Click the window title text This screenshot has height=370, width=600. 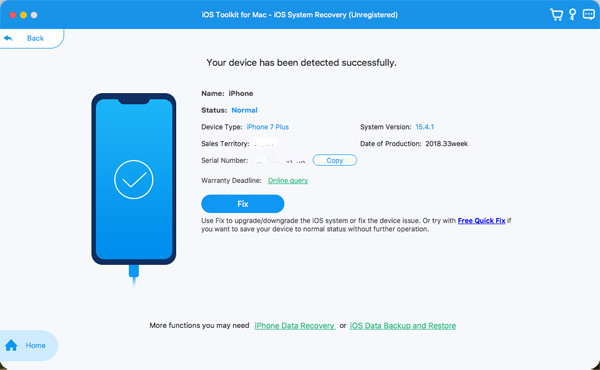[300, 15]
